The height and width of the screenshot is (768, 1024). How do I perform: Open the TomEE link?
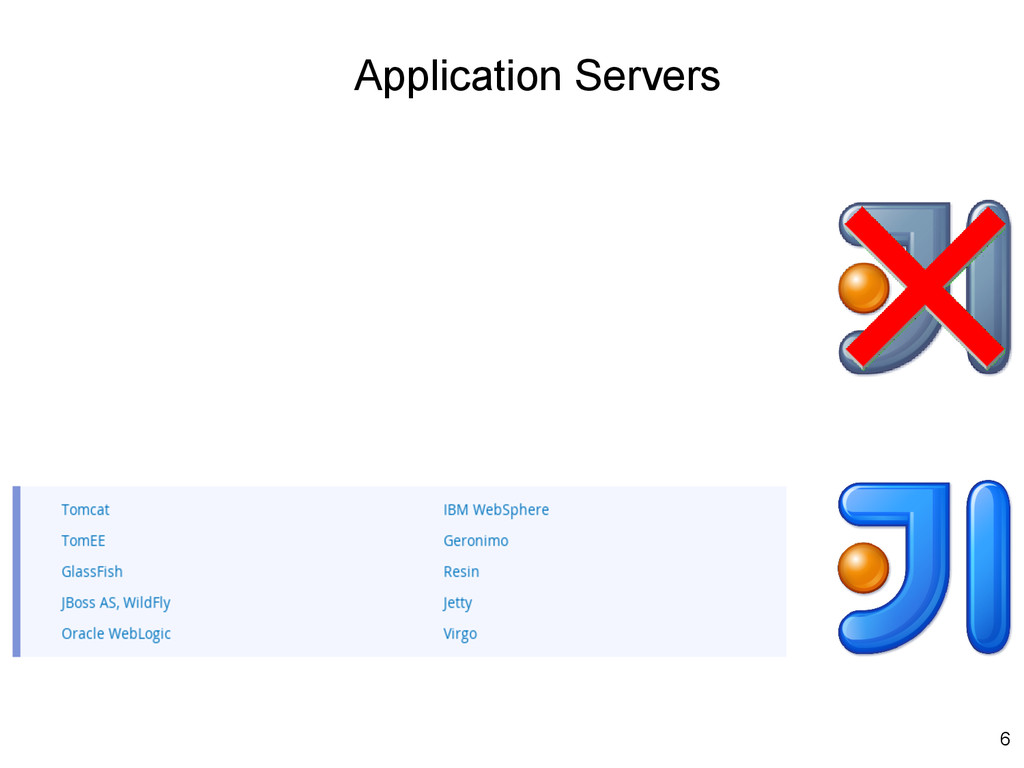pyautogui.click(x=83, y=541)
